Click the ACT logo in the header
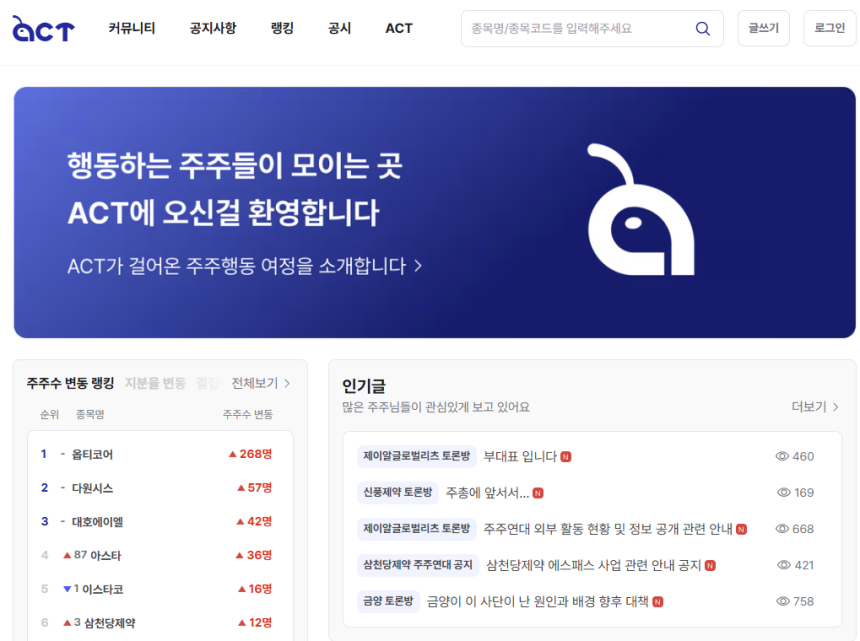Screen dimensions: 860x641 (43, 29)
